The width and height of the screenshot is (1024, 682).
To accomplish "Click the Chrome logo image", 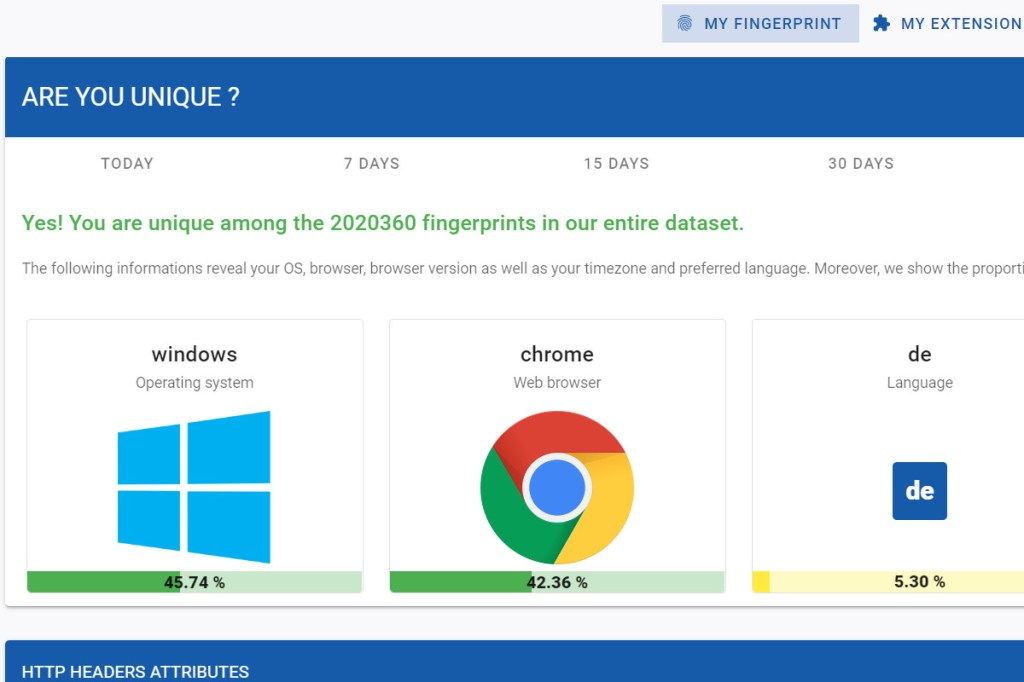I will (557, 487).
